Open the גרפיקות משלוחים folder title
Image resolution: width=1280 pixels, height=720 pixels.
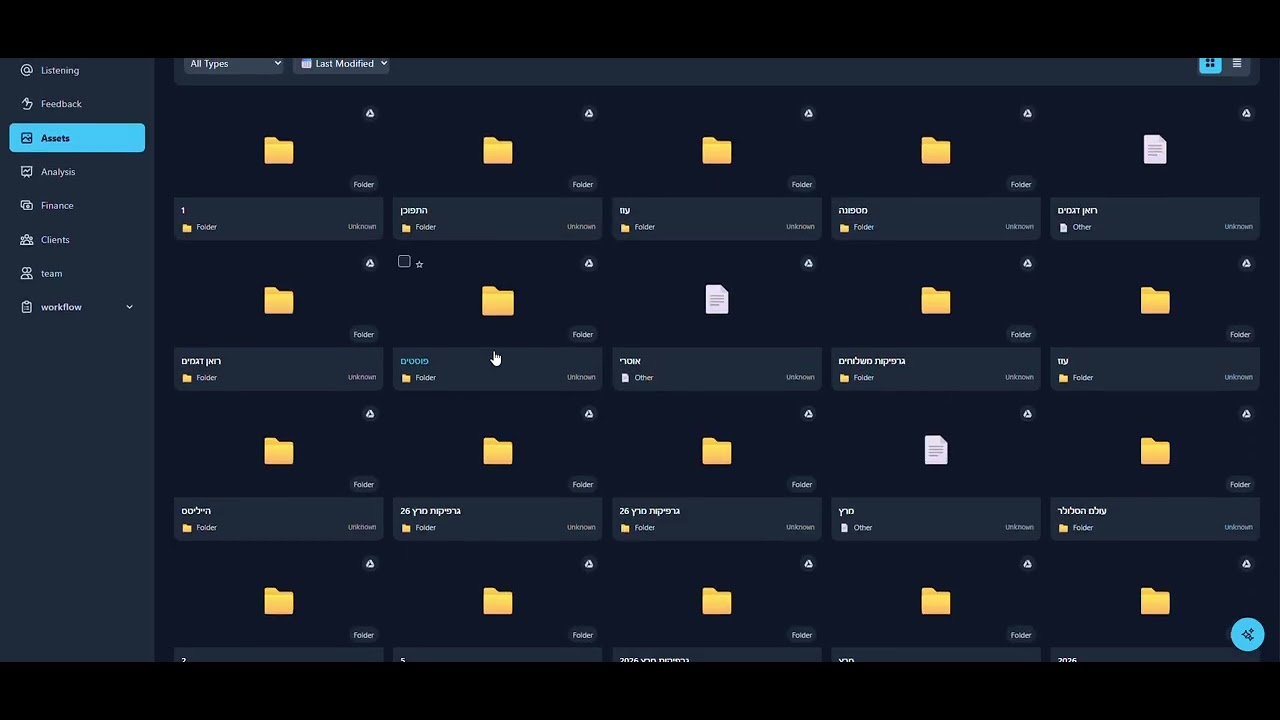872,361
